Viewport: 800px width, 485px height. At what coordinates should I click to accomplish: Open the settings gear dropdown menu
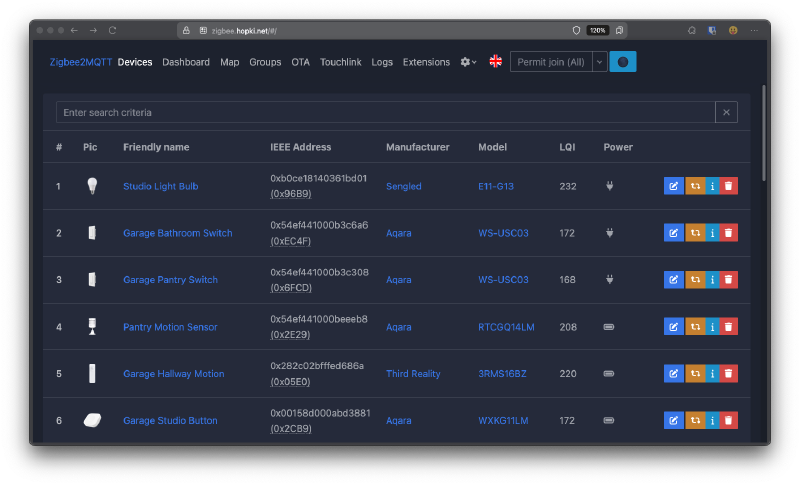point(468,62)
